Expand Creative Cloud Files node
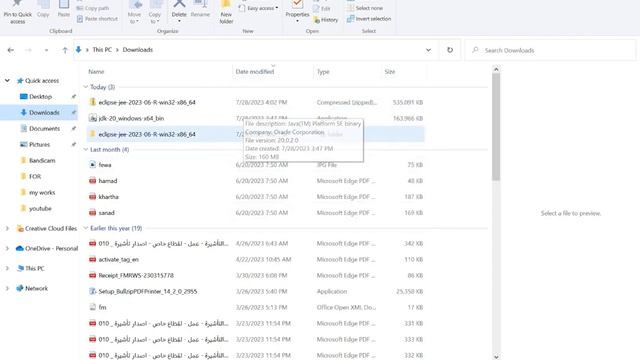The height and width of the screenshot is (360, 640). pos(7,229)
